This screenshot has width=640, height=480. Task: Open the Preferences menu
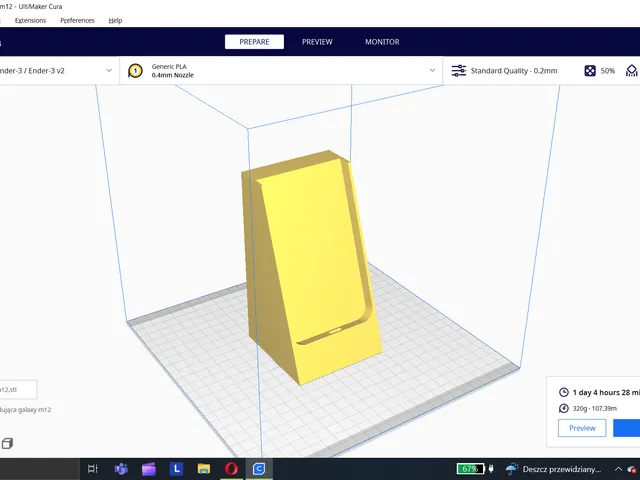click(x=77, y=20)
